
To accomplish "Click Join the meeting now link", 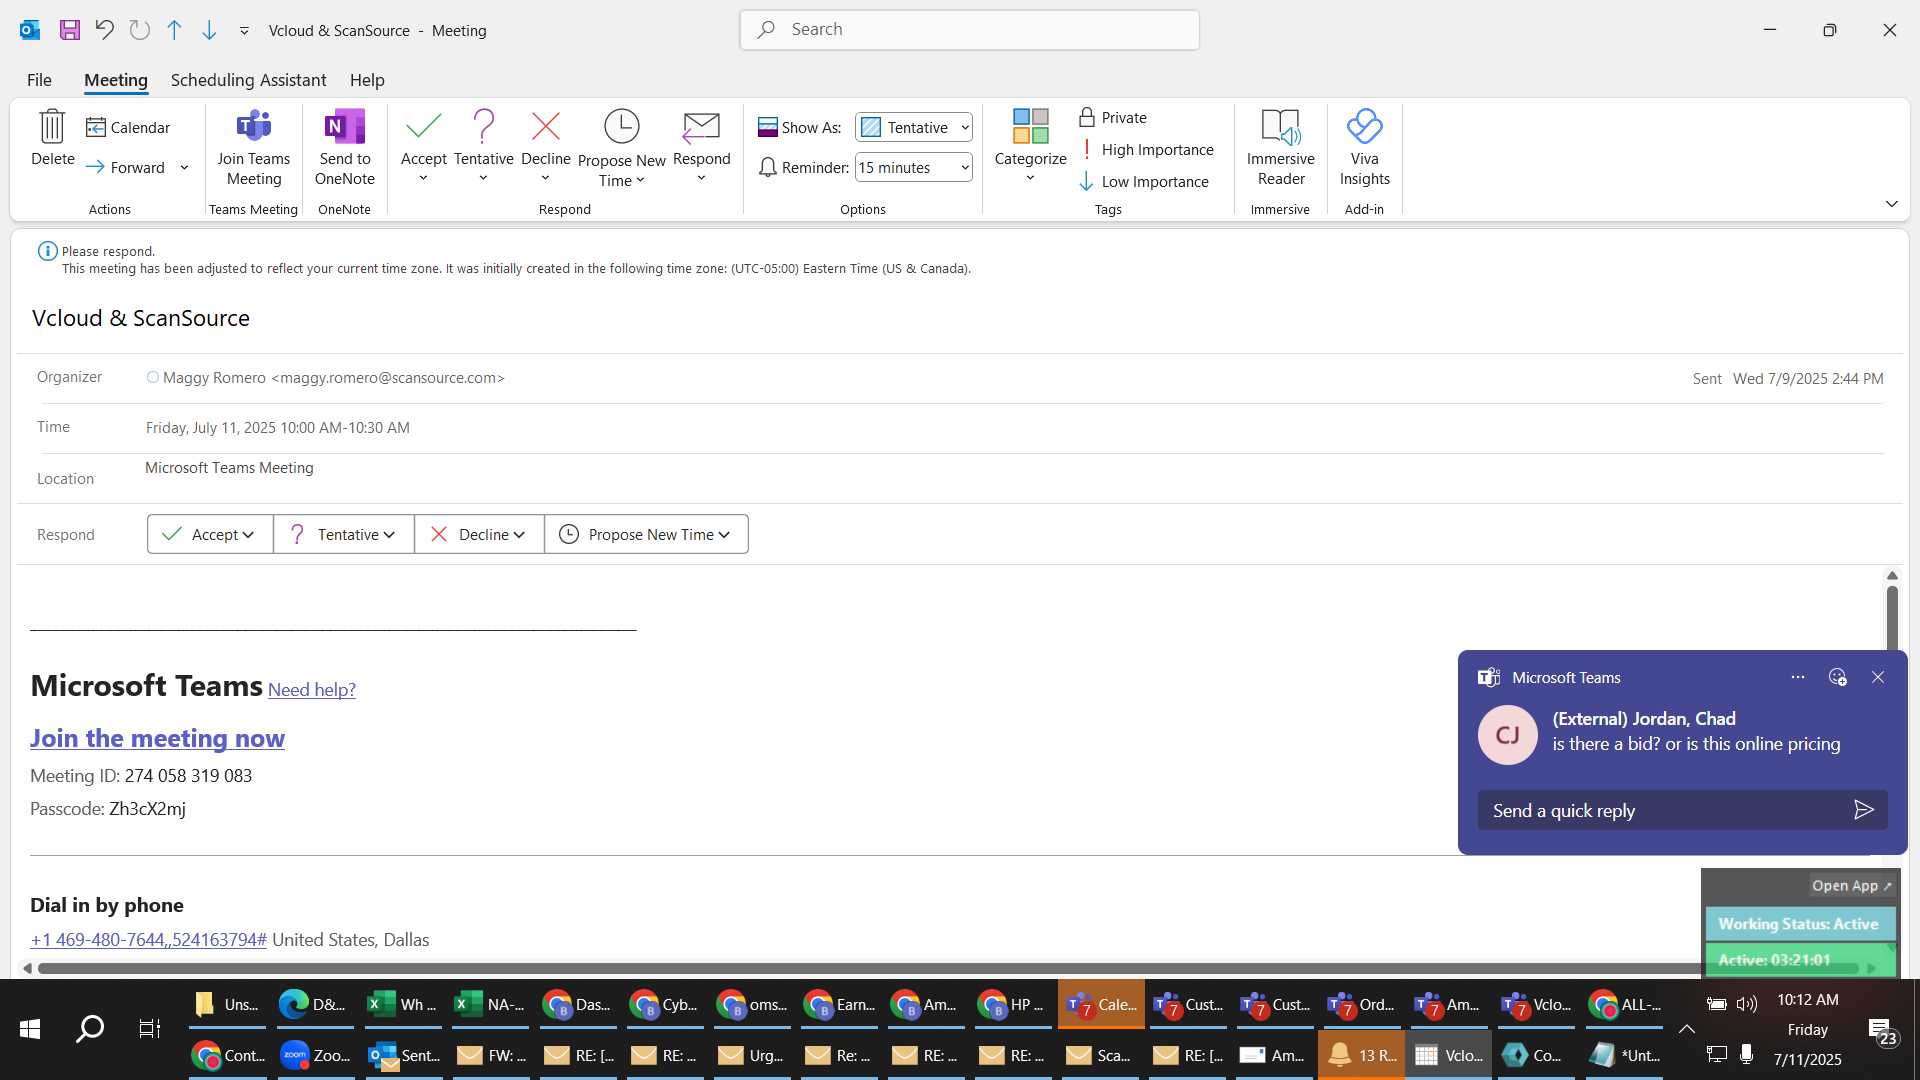I will pyautogui.click(x=157, y=738).
